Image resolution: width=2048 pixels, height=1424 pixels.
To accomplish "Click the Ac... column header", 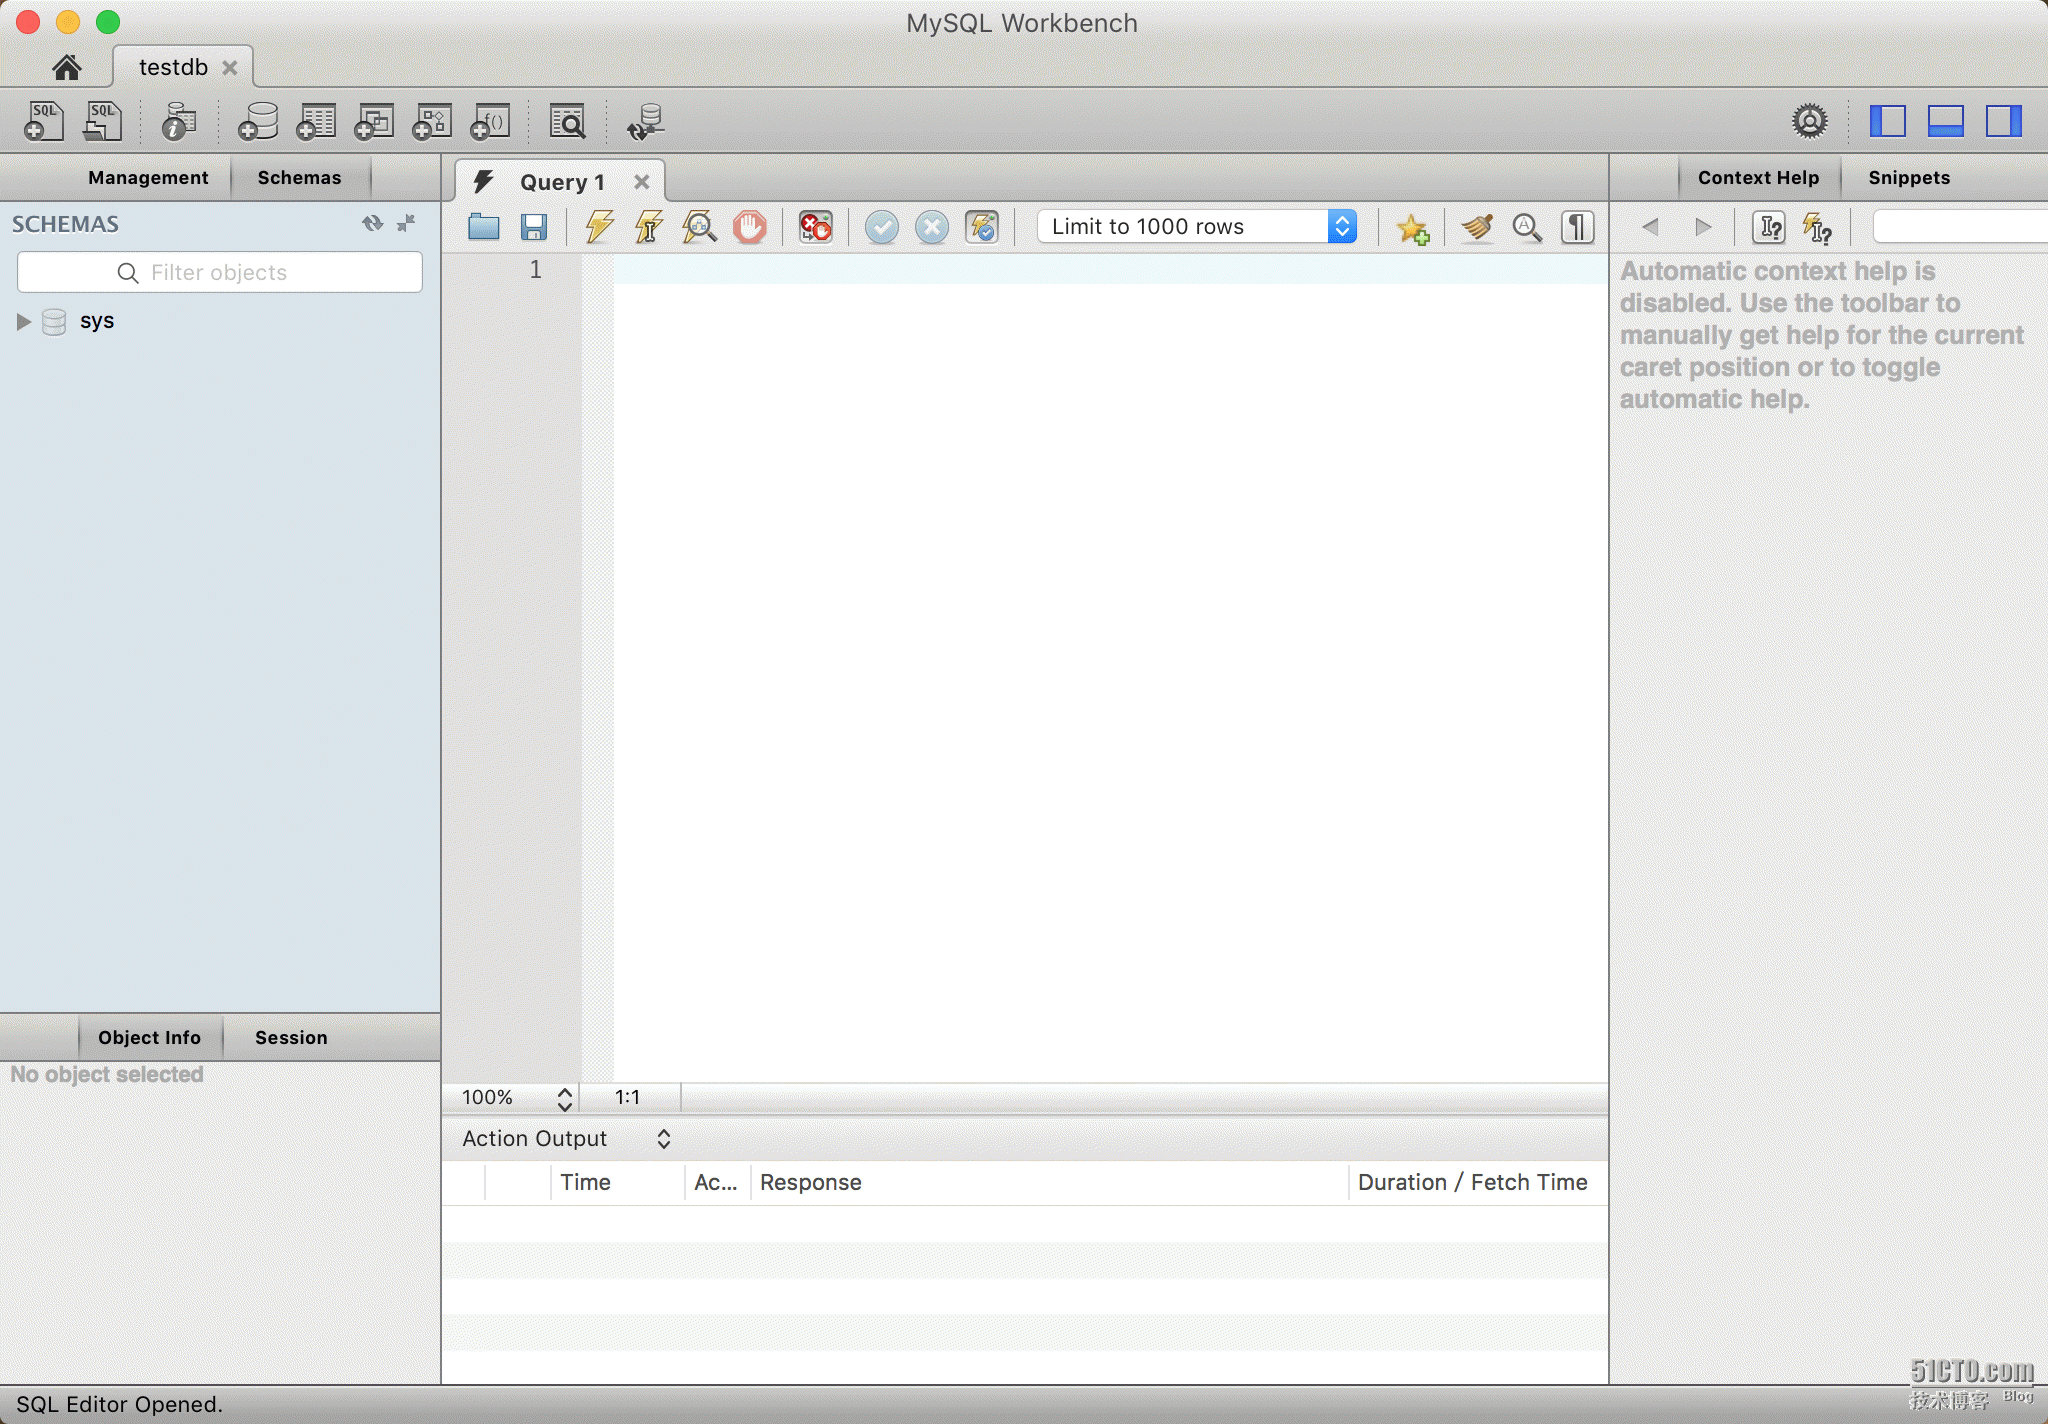I will pos(717,1182).
